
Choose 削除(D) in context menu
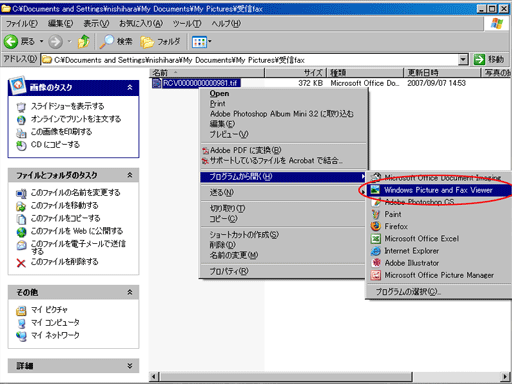click(283, 245)
